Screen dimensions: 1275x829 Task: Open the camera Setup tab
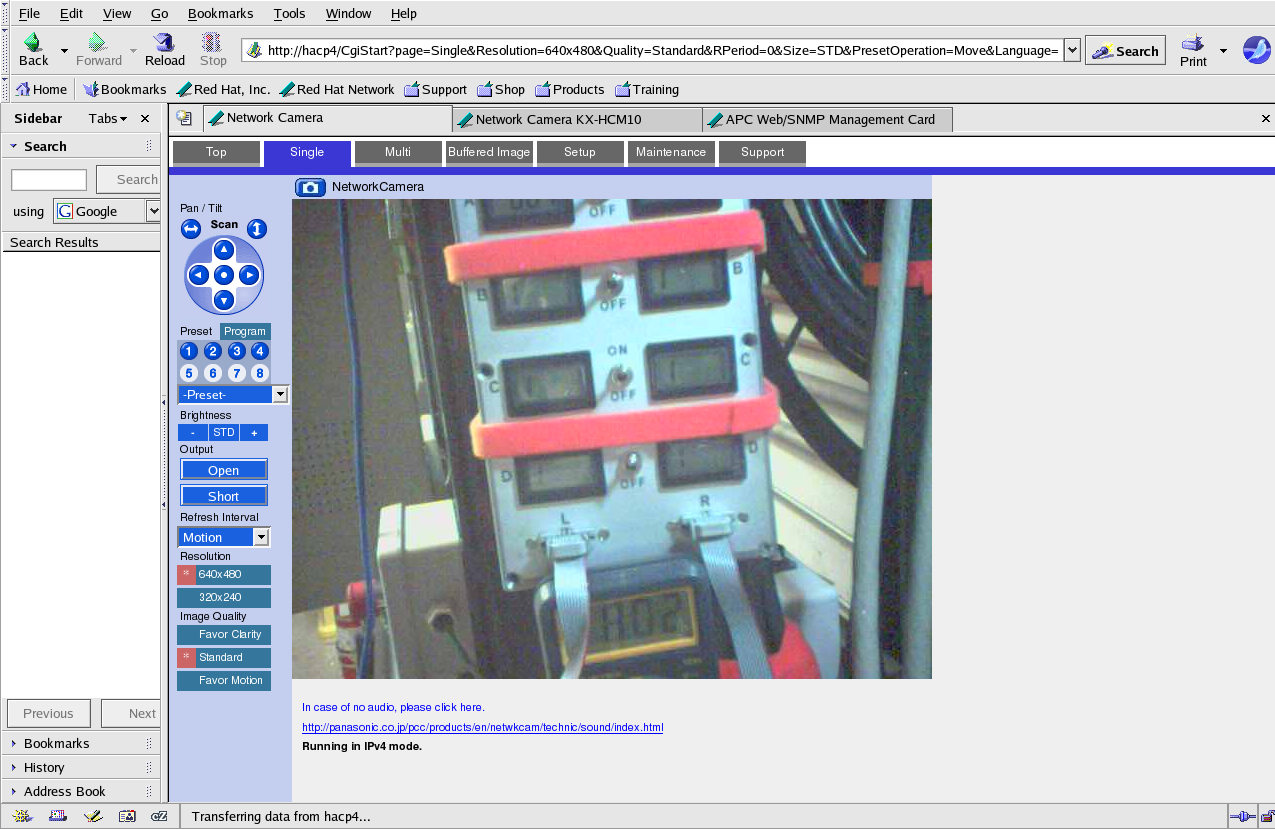[x=580, y=152]
